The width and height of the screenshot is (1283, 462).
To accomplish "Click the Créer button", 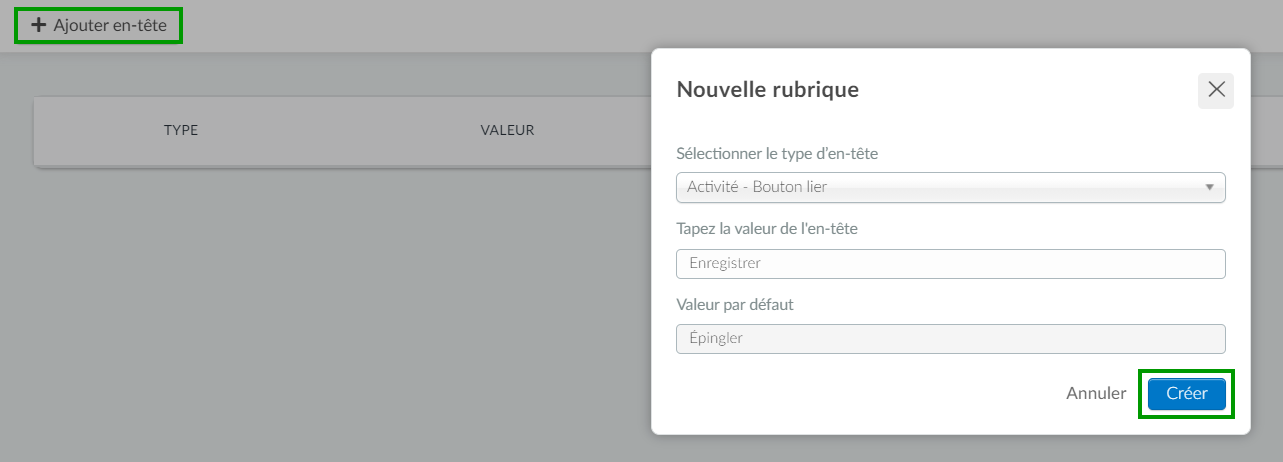I will click(1187, 394).
